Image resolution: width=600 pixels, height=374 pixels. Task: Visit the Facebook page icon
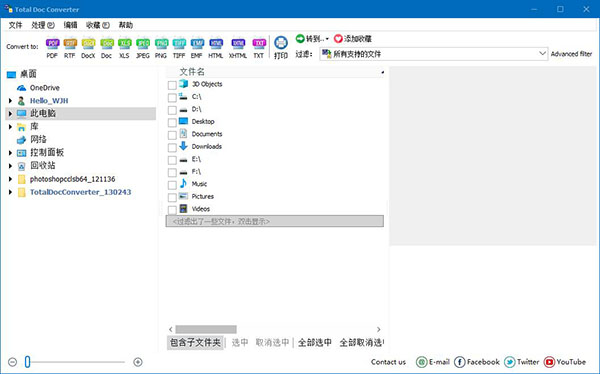click(460, 362)
